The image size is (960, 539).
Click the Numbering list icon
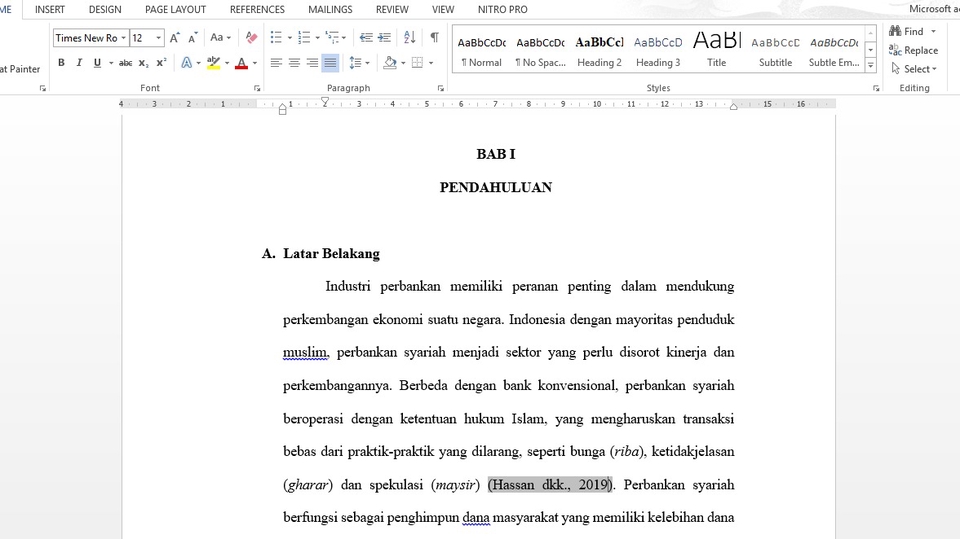pyautogui.click(x=304, y=37)
